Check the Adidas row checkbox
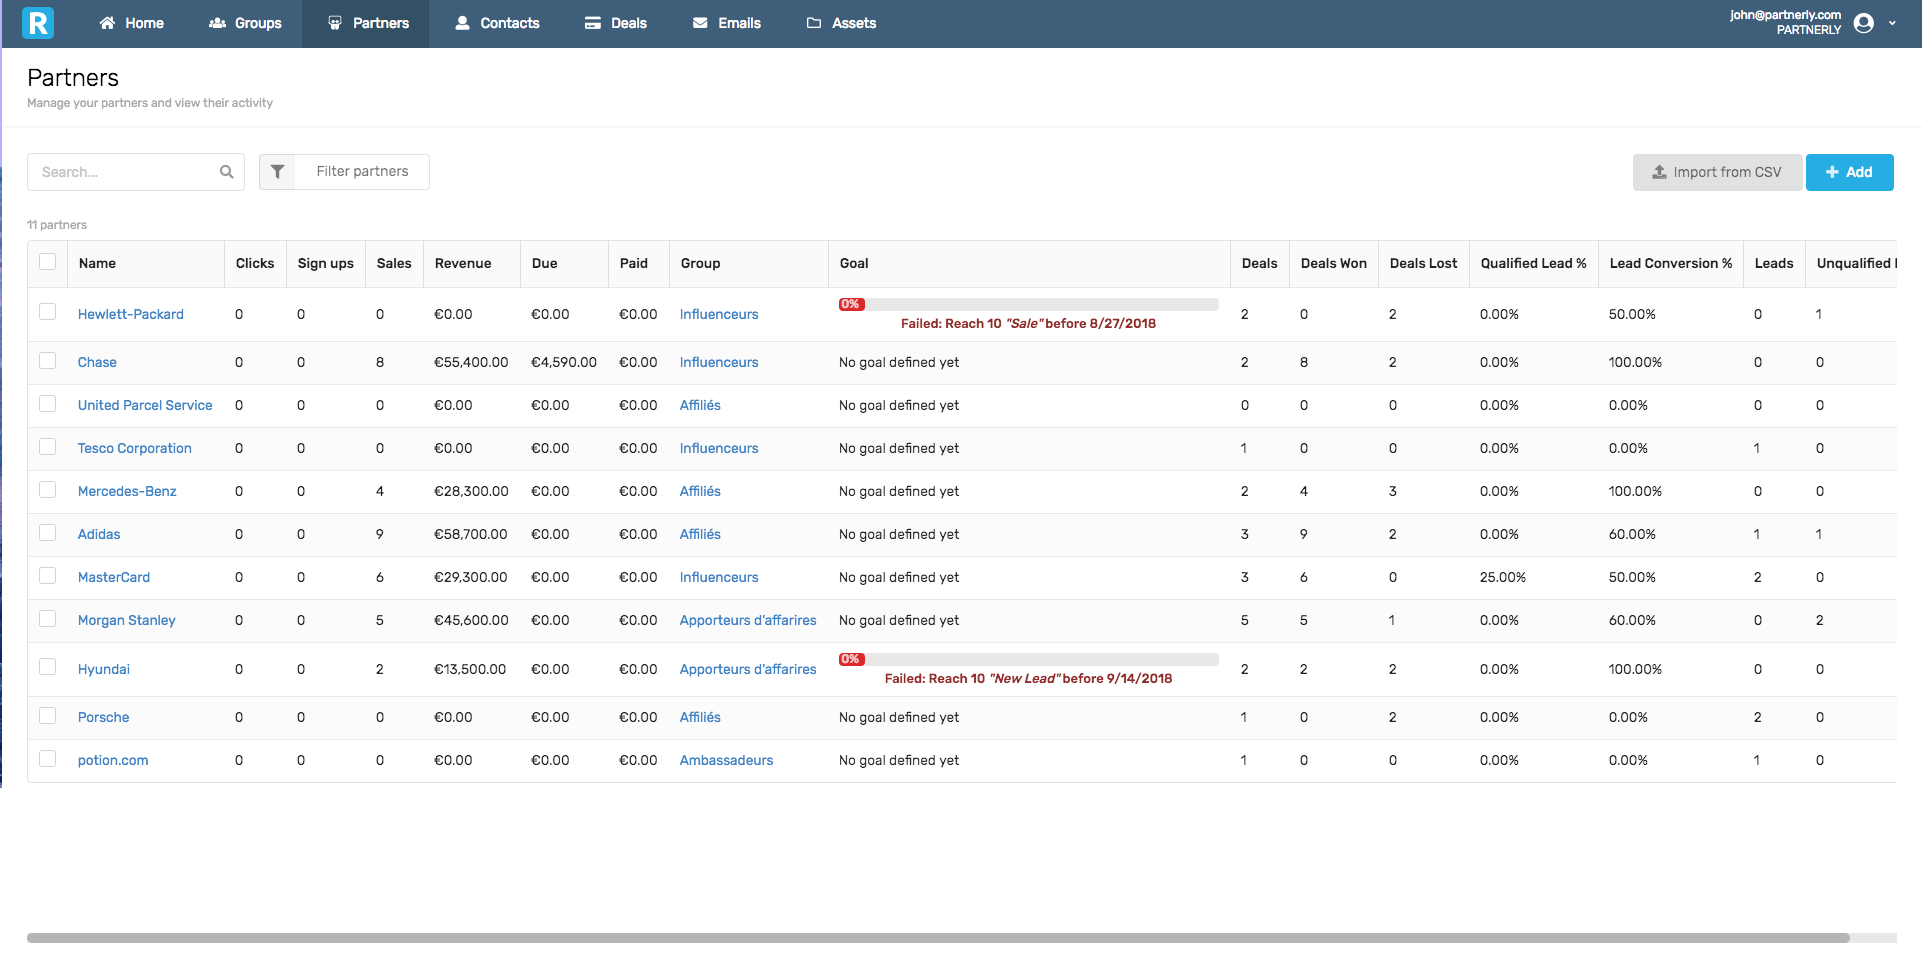The image size is (1922, 968). pos(47,532)
